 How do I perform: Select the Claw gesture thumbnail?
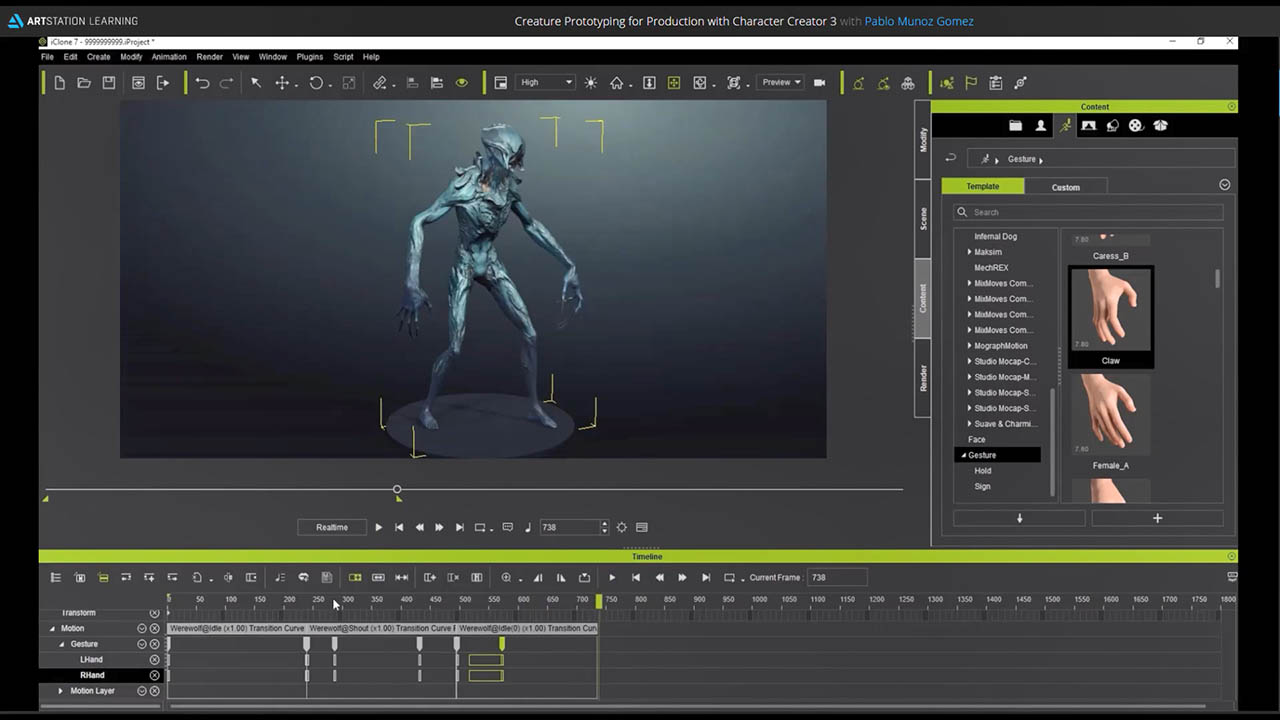click(1110, 310)
